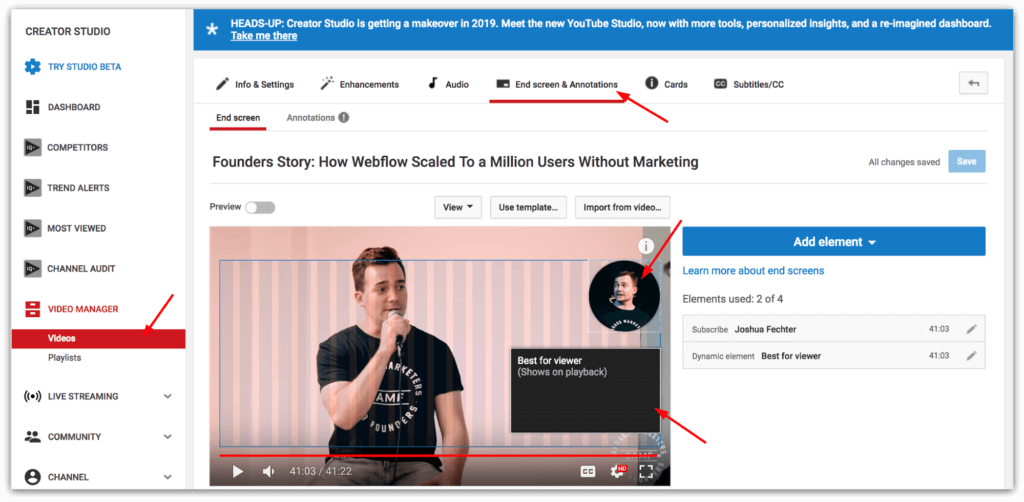
Task: Open Playlists under Video Manager
Action: [x=64, y=358]
